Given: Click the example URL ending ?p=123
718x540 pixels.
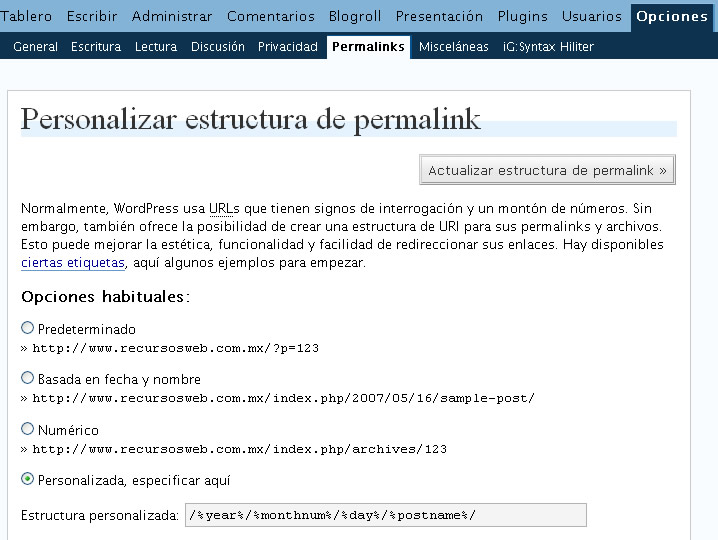Looking at the screenshot, I should [x=175, y=348].
